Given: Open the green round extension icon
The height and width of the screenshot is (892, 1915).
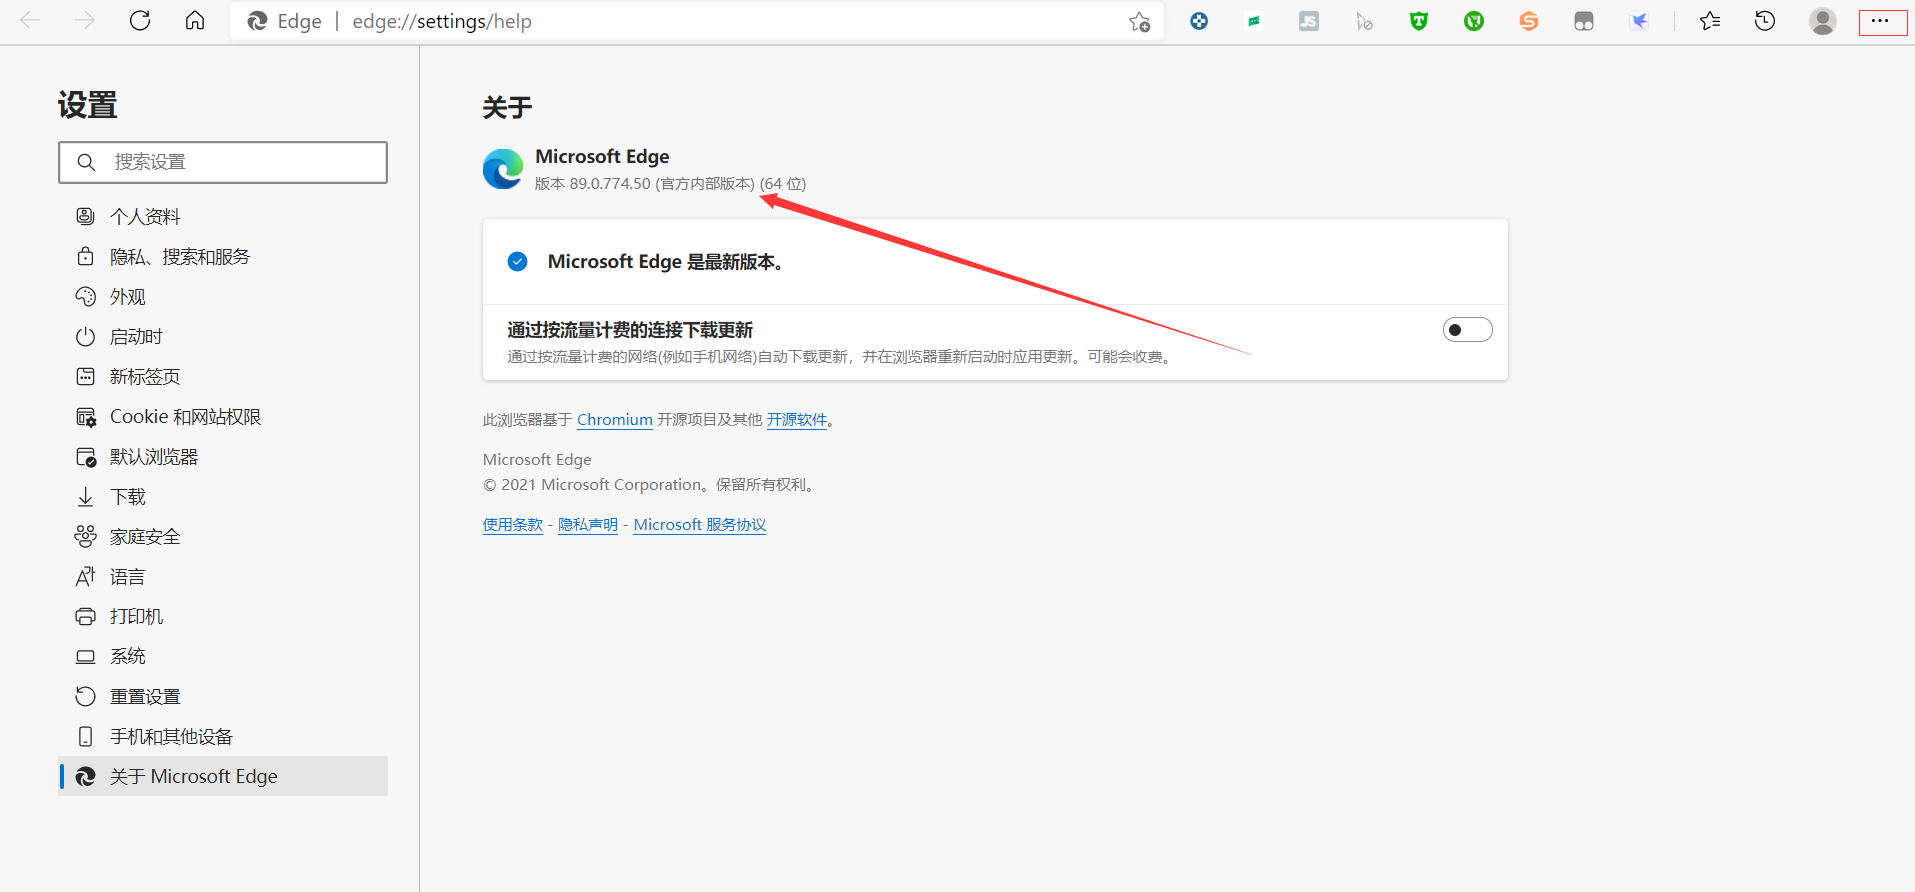Looking at the screenshot, I should (x=1474, y=21).
